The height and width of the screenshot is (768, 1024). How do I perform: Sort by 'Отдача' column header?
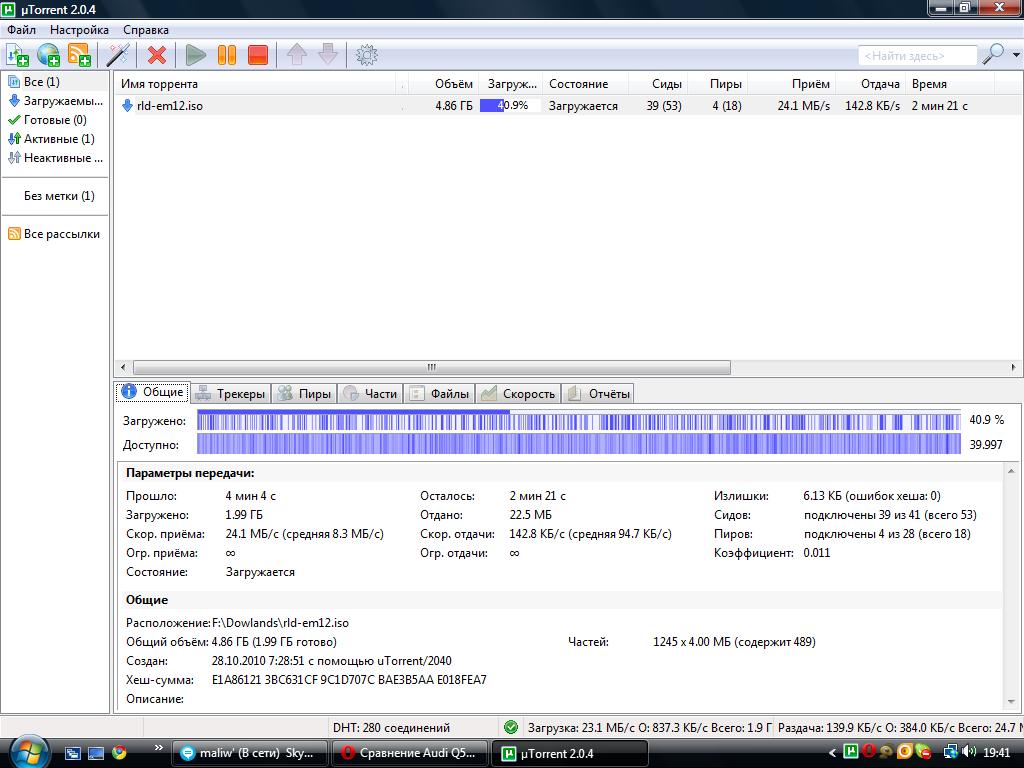tap(871, 84)
